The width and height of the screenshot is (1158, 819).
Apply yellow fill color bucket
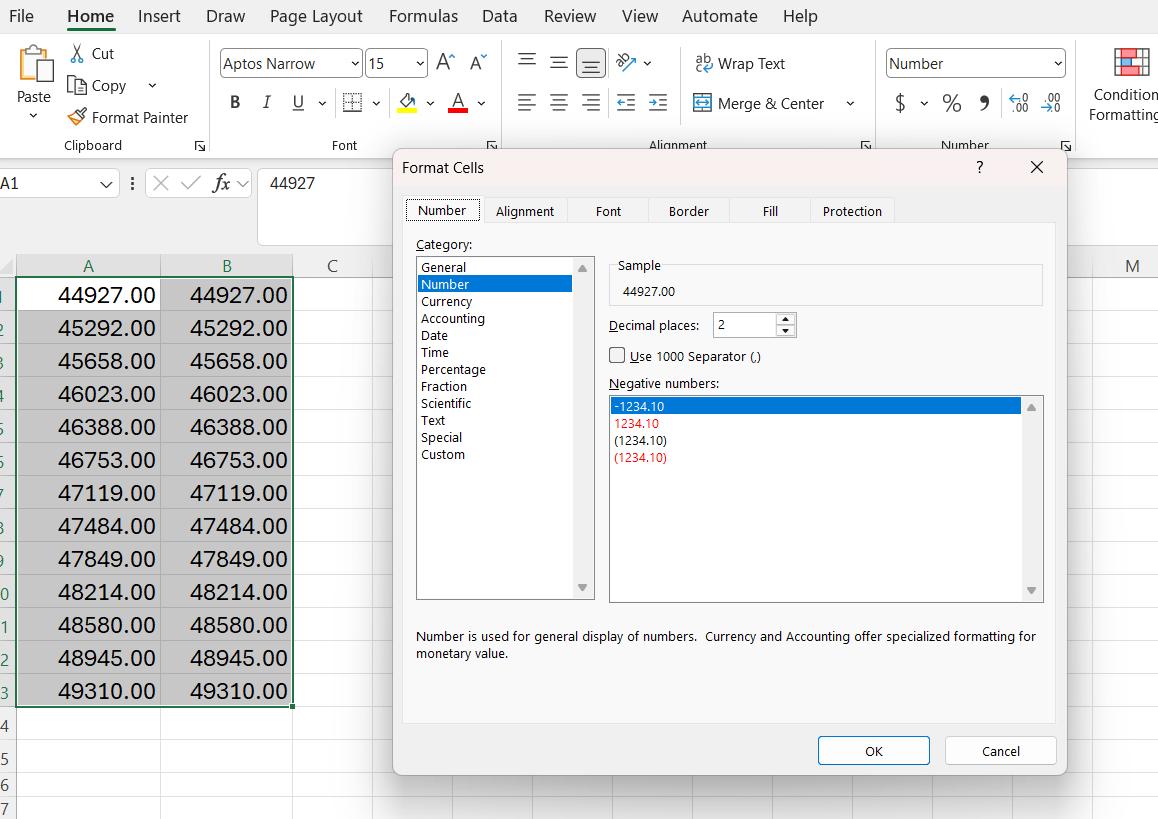[407, 103]
